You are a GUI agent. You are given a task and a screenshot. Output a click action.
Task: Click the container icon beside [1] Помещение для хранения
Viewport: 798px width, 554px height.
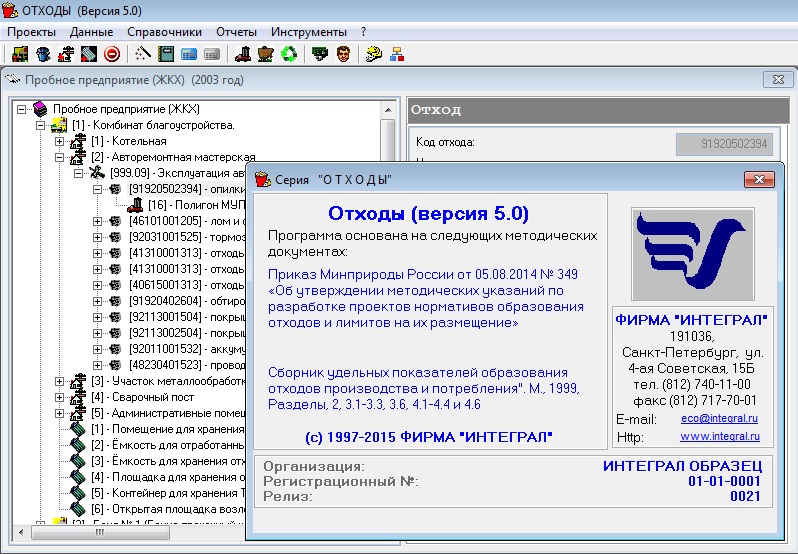coord(78,429)
